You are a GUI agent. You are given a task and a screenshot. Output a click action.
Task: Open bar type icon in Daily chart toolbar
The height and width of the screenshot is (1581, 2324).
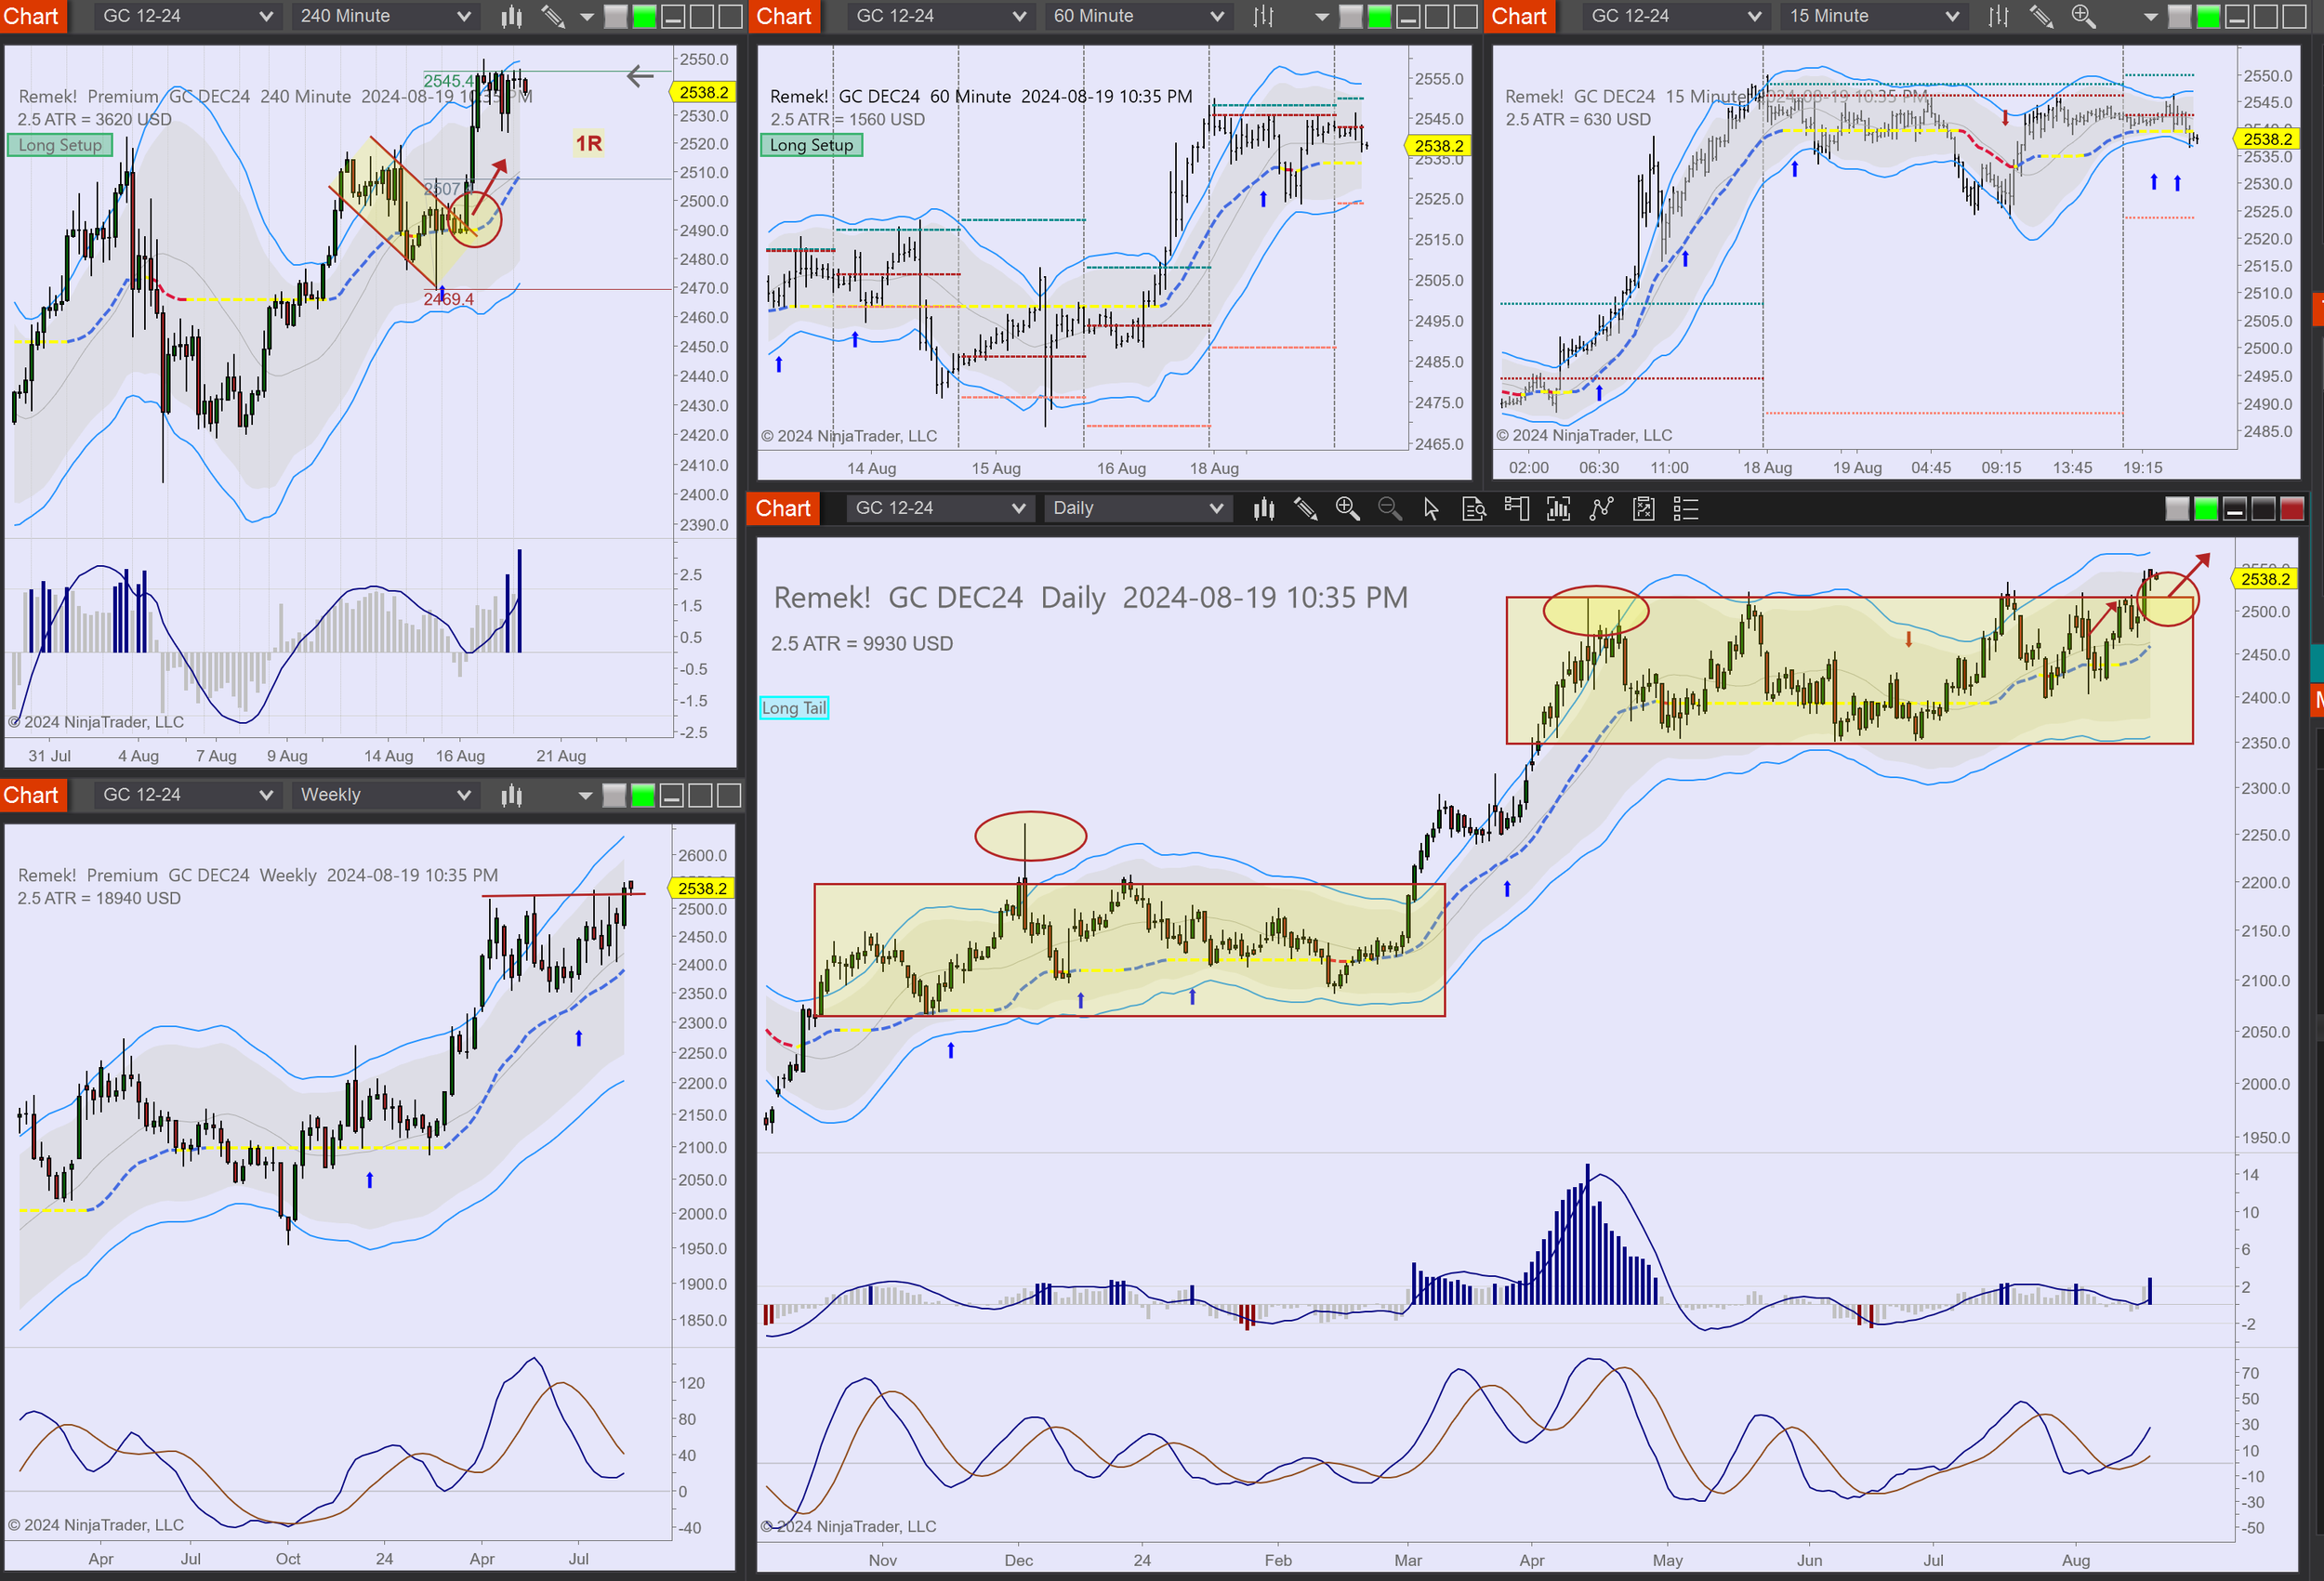tap(1264, 509)
